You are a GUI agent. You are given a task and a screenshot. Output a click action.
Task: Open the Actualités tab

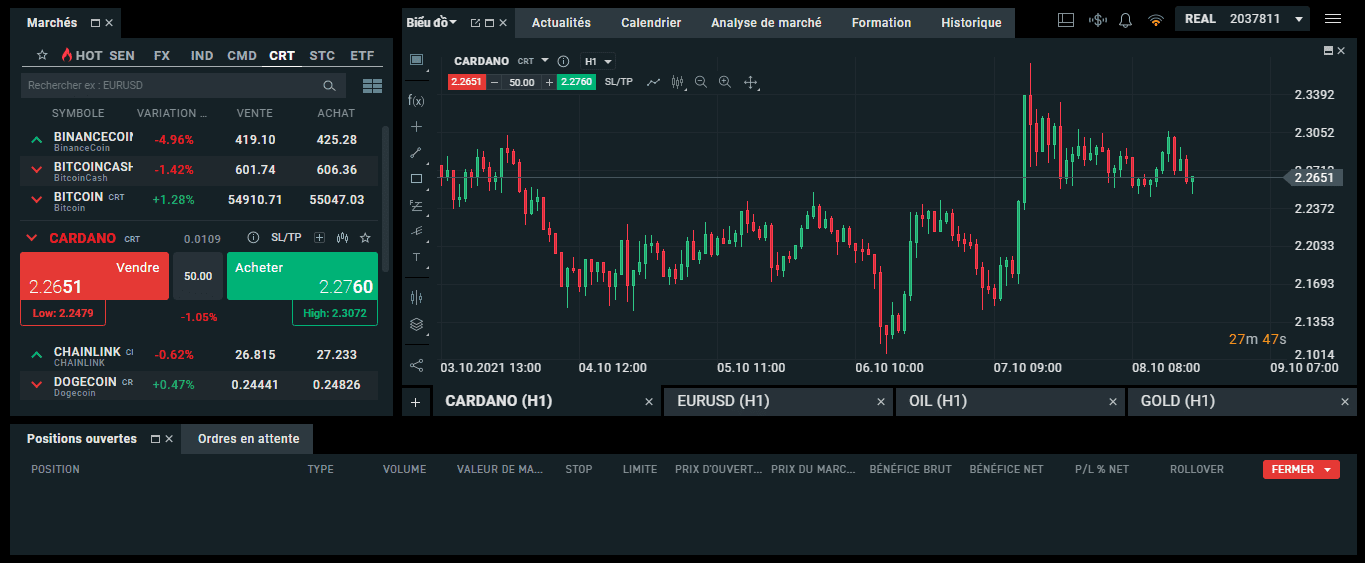(x=561, y=22)
